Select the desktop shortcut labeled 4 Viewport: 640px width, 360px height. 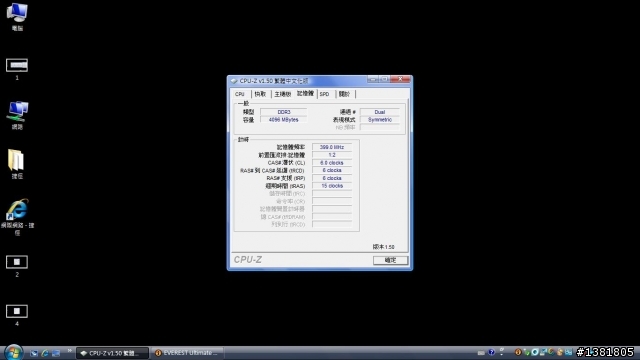17,315
